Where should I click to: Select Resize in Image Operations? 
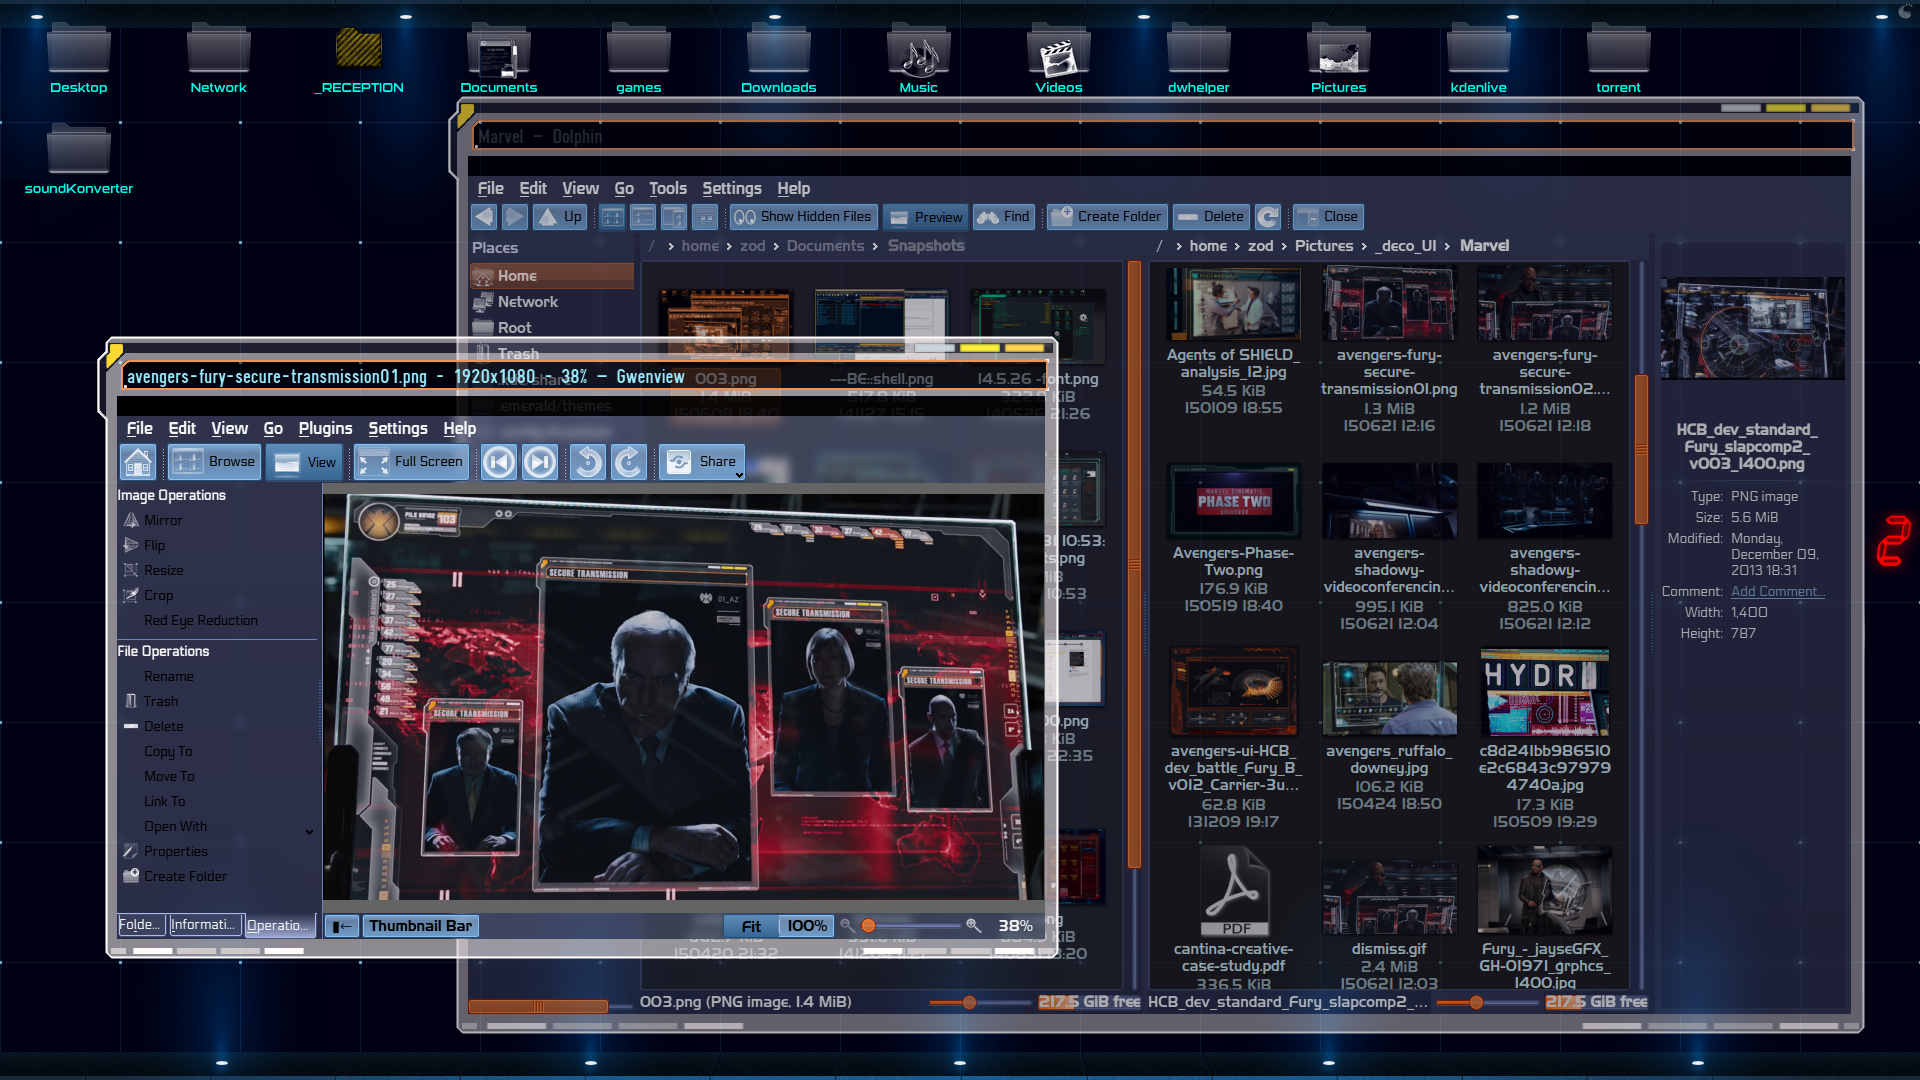[153, 570]
